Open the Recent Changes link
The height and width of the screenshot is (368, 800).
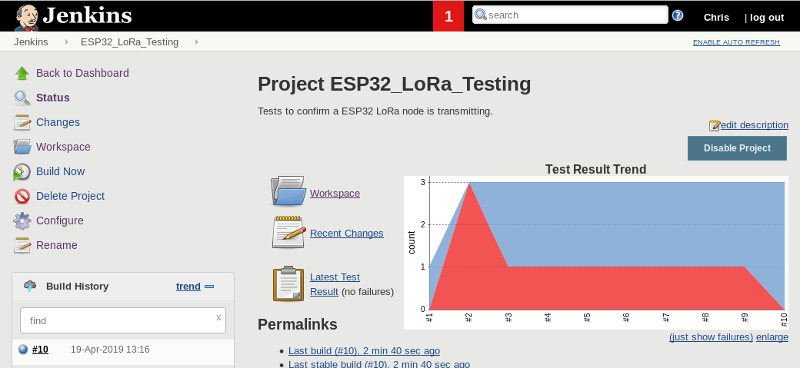click(x=346, y=233)
